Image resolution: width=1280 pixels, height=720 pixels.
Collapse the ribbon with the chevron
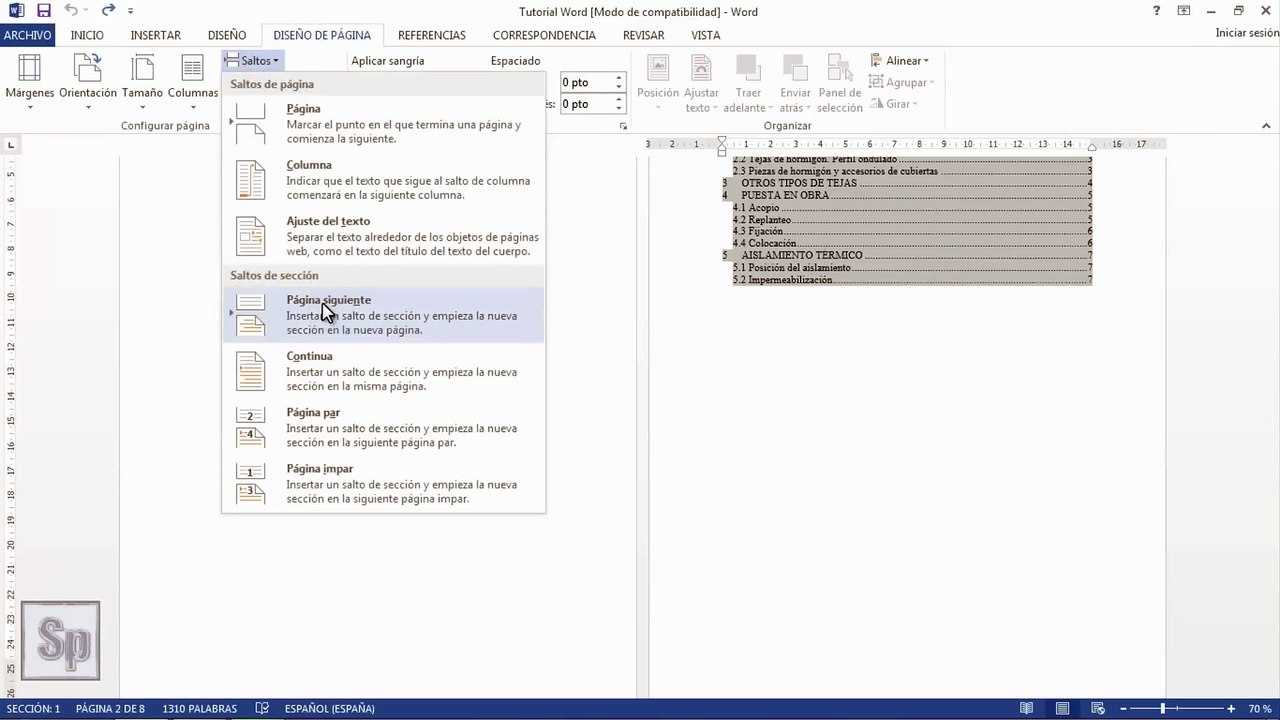coord(1266,126)
